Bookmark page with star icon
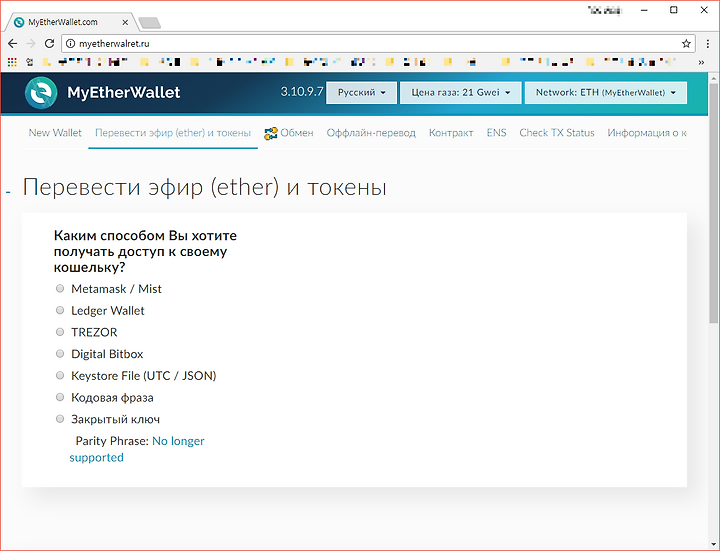Image resolution: width=720 pixels, height=551 pixels. [686, 44]
